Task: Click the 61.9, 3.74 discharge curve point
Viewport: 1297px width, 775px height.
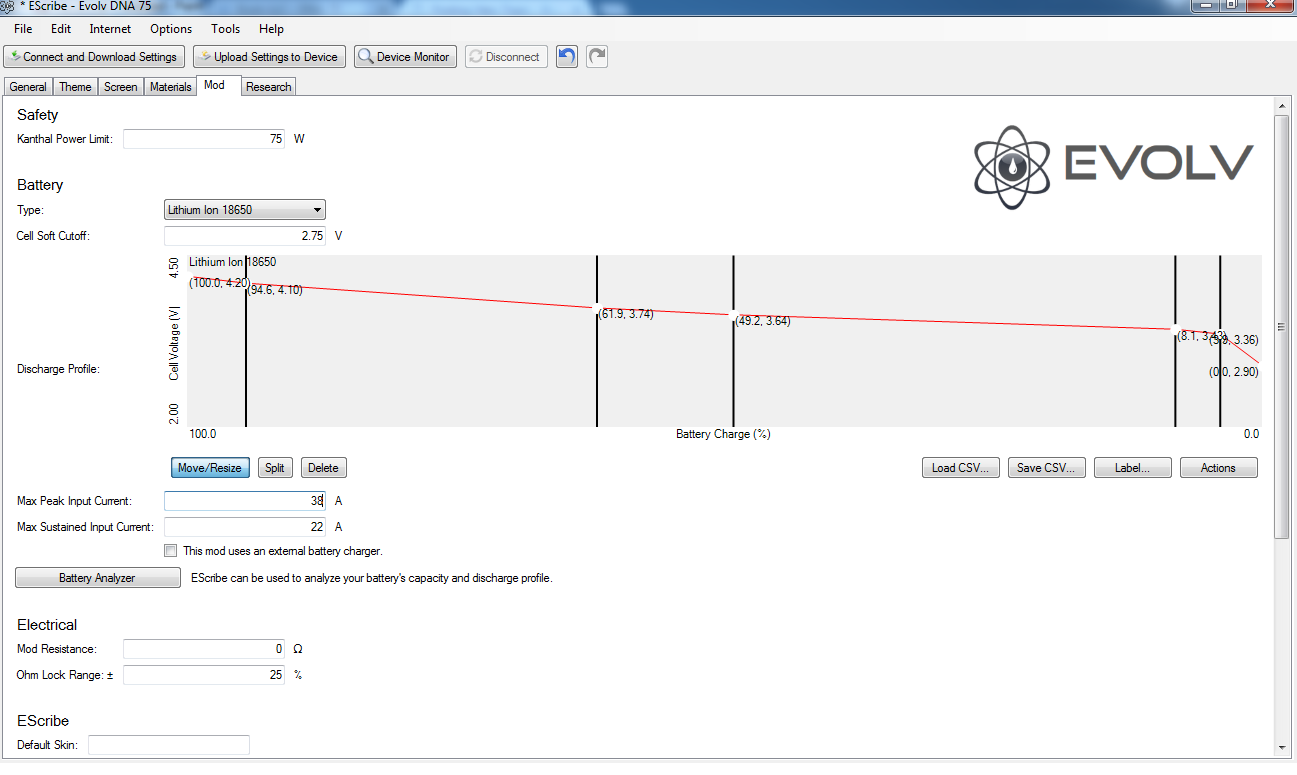Action: [598, 309]
